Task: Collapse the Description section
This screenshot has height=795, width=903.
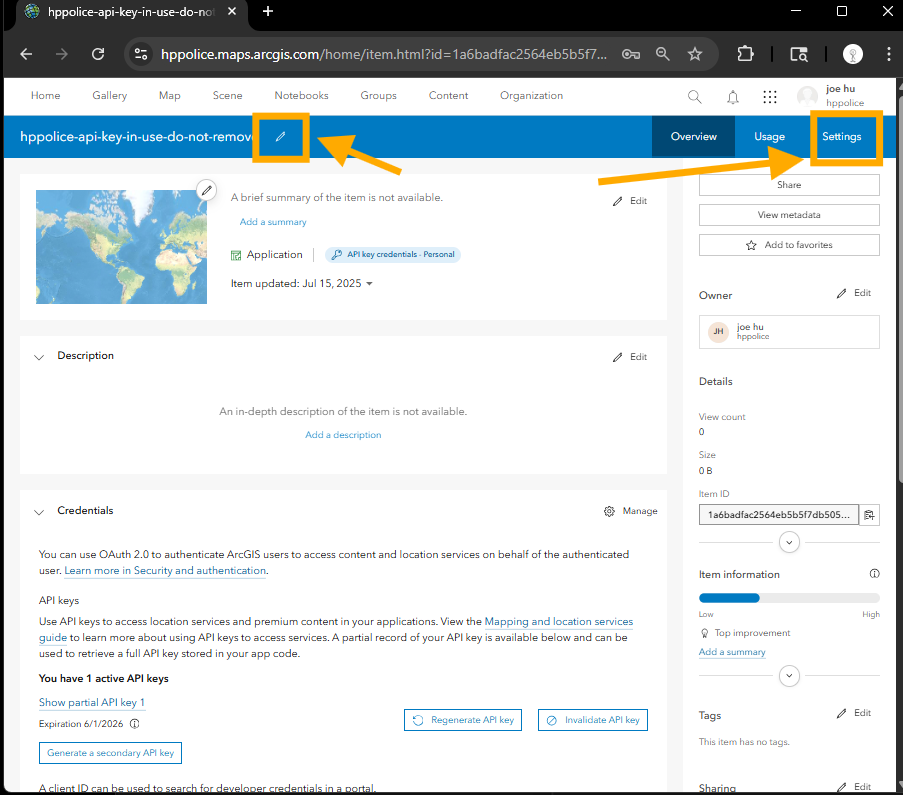Action: pyautogui.click(x=39, y=357)
